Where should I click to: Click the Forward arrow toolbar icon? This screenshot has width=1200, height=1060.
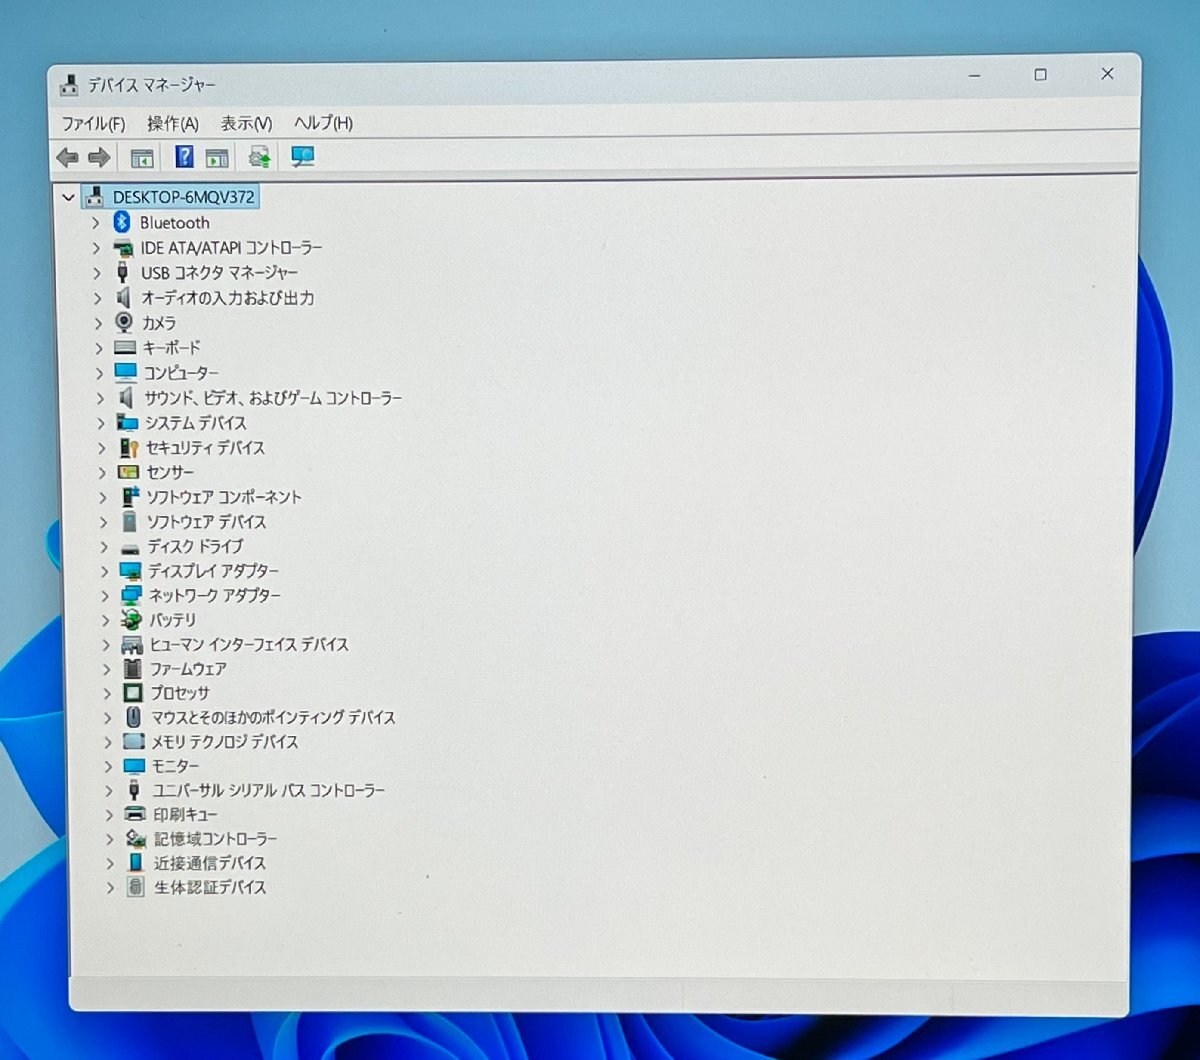coord(98,157)
